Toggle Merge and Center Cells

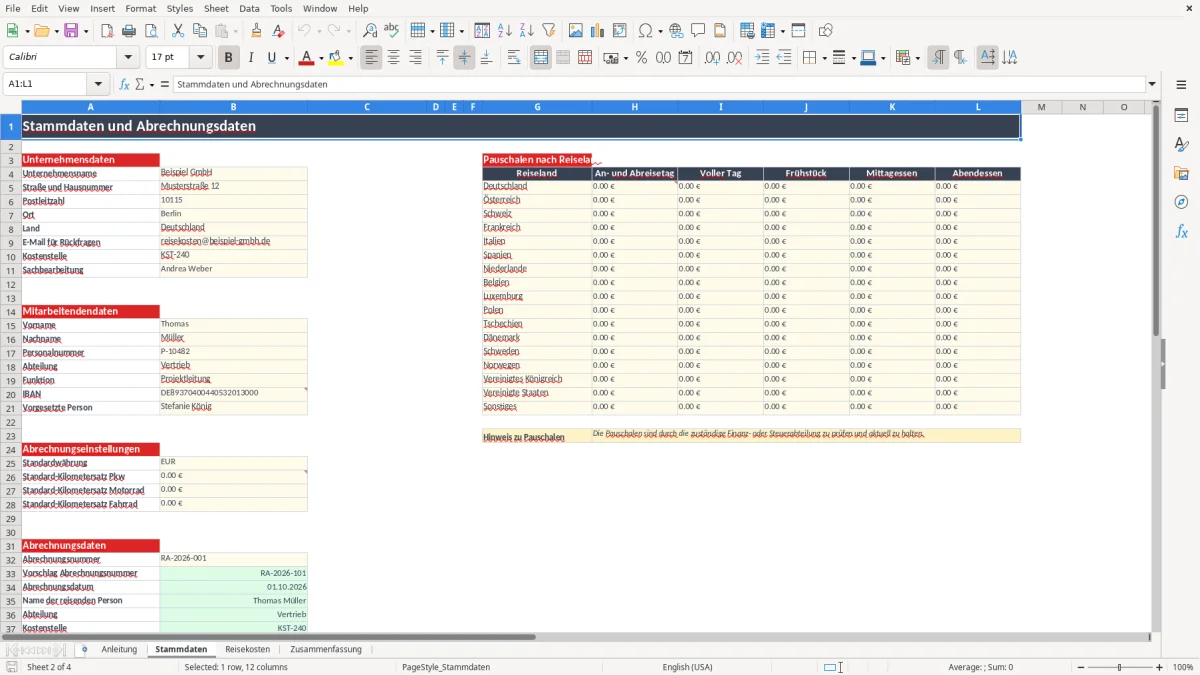point(541,58)
